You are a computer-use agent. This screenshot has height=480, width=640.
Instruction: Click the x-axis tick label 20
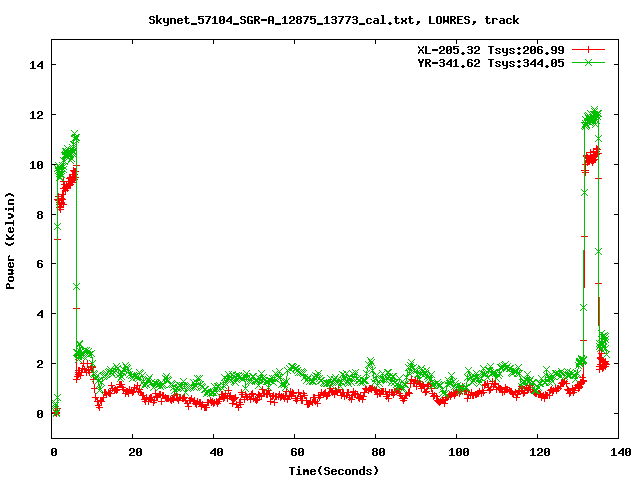point(136,452)
